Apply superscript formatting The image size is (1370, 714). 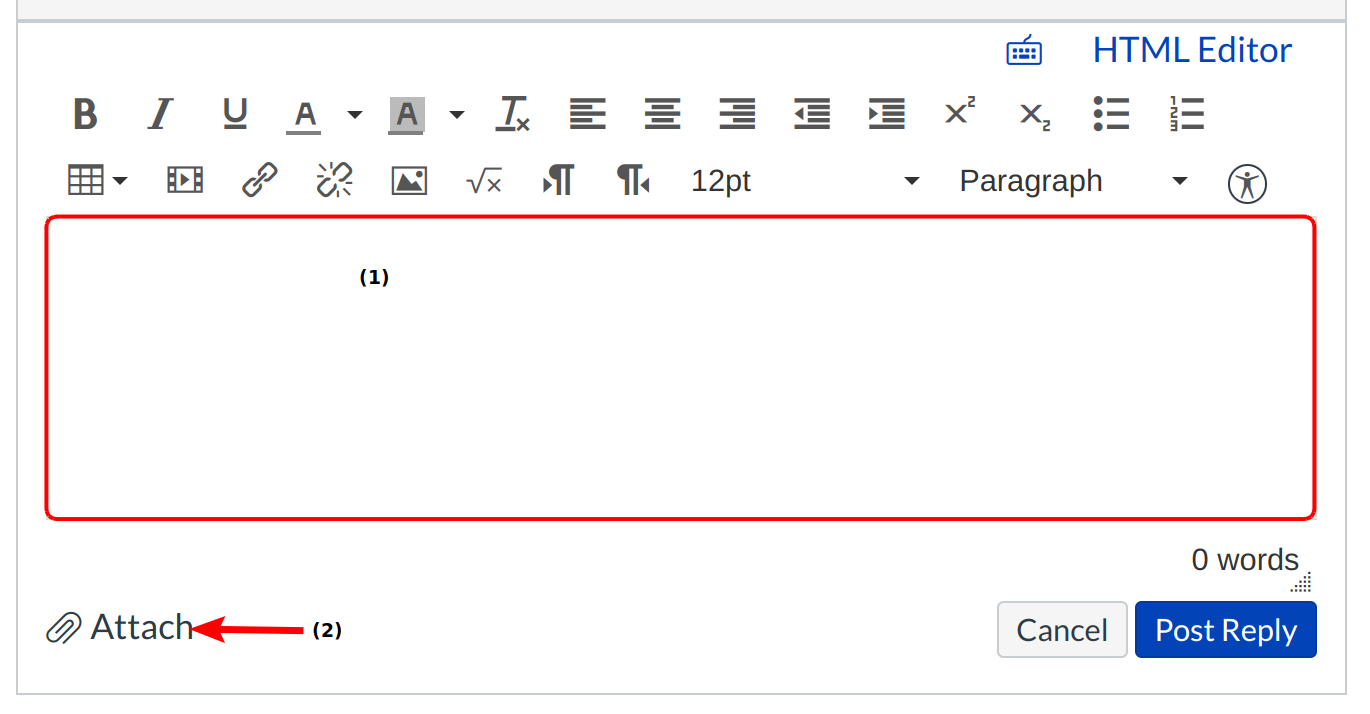point(960,112)
